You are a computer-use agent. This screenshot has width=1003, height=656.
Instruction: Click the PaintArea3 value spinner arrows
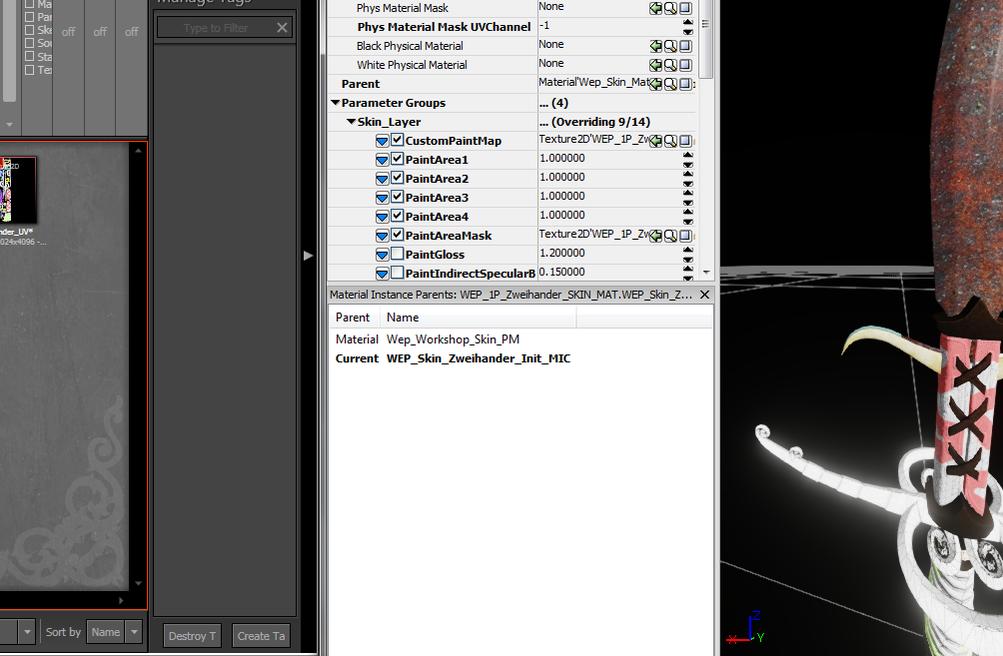688,198
